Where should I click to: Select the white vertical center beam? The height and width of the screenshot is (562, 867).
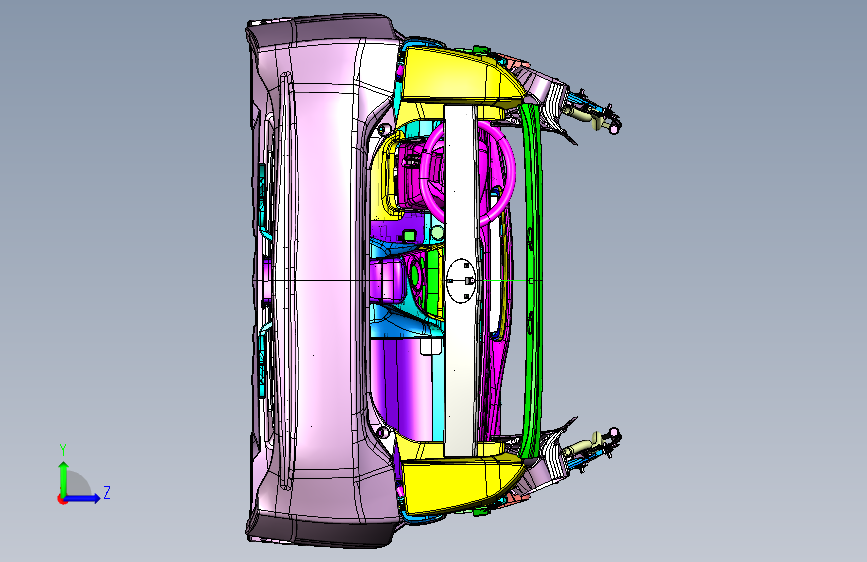[x=460, y=280]
